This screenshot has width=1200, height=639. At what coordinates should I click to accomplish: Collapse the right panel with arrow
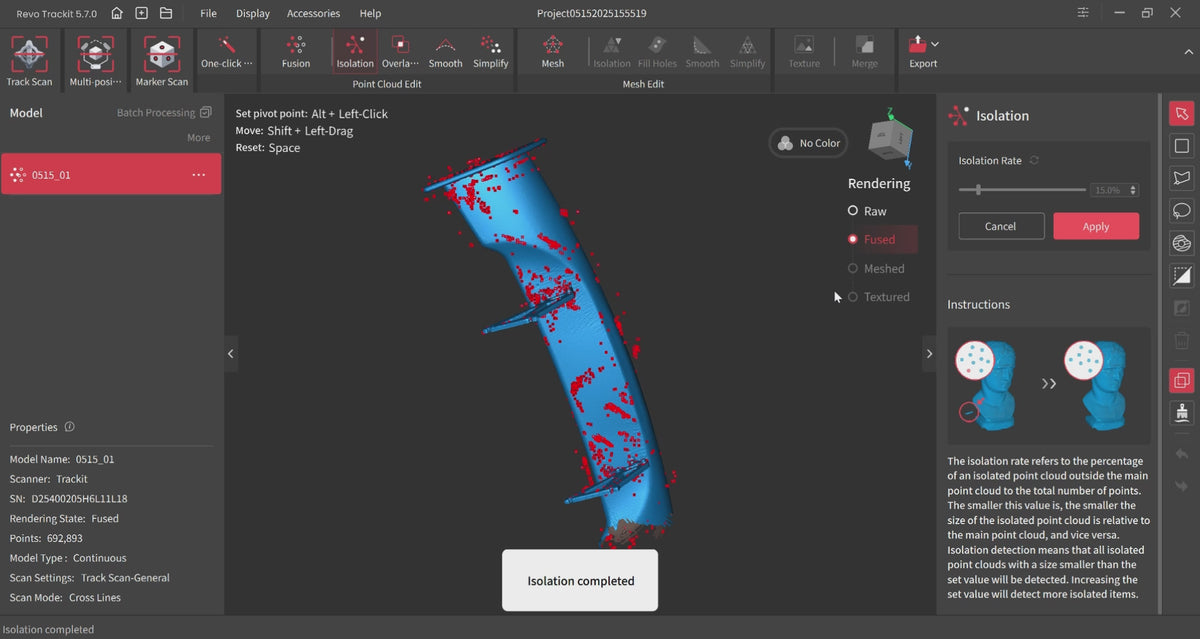click(929, 354)
